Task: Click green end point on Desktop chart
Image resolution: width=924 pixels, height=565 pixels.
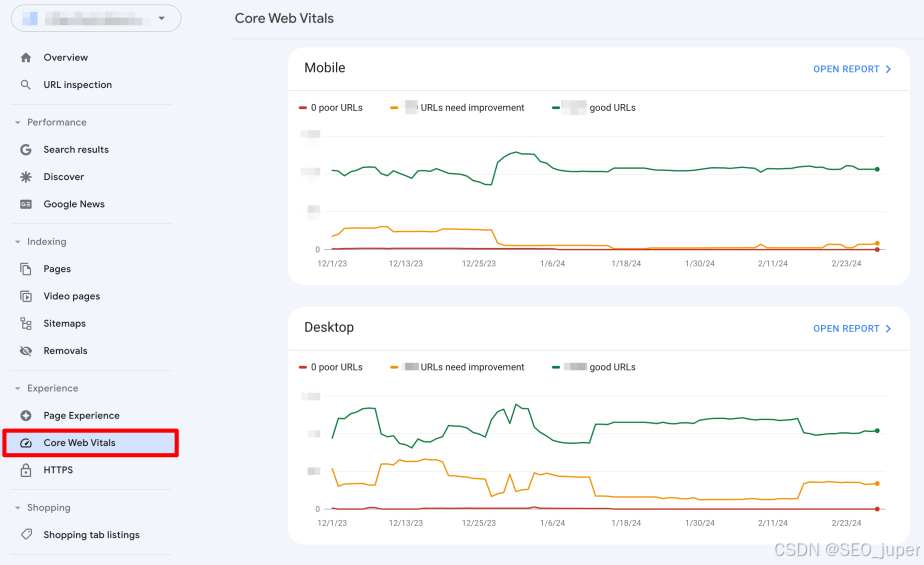Action: coord(877,431)
